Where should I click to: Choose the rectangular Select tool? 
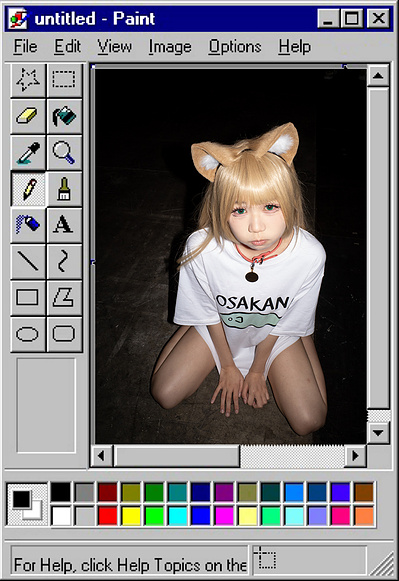tap(64, 80)
